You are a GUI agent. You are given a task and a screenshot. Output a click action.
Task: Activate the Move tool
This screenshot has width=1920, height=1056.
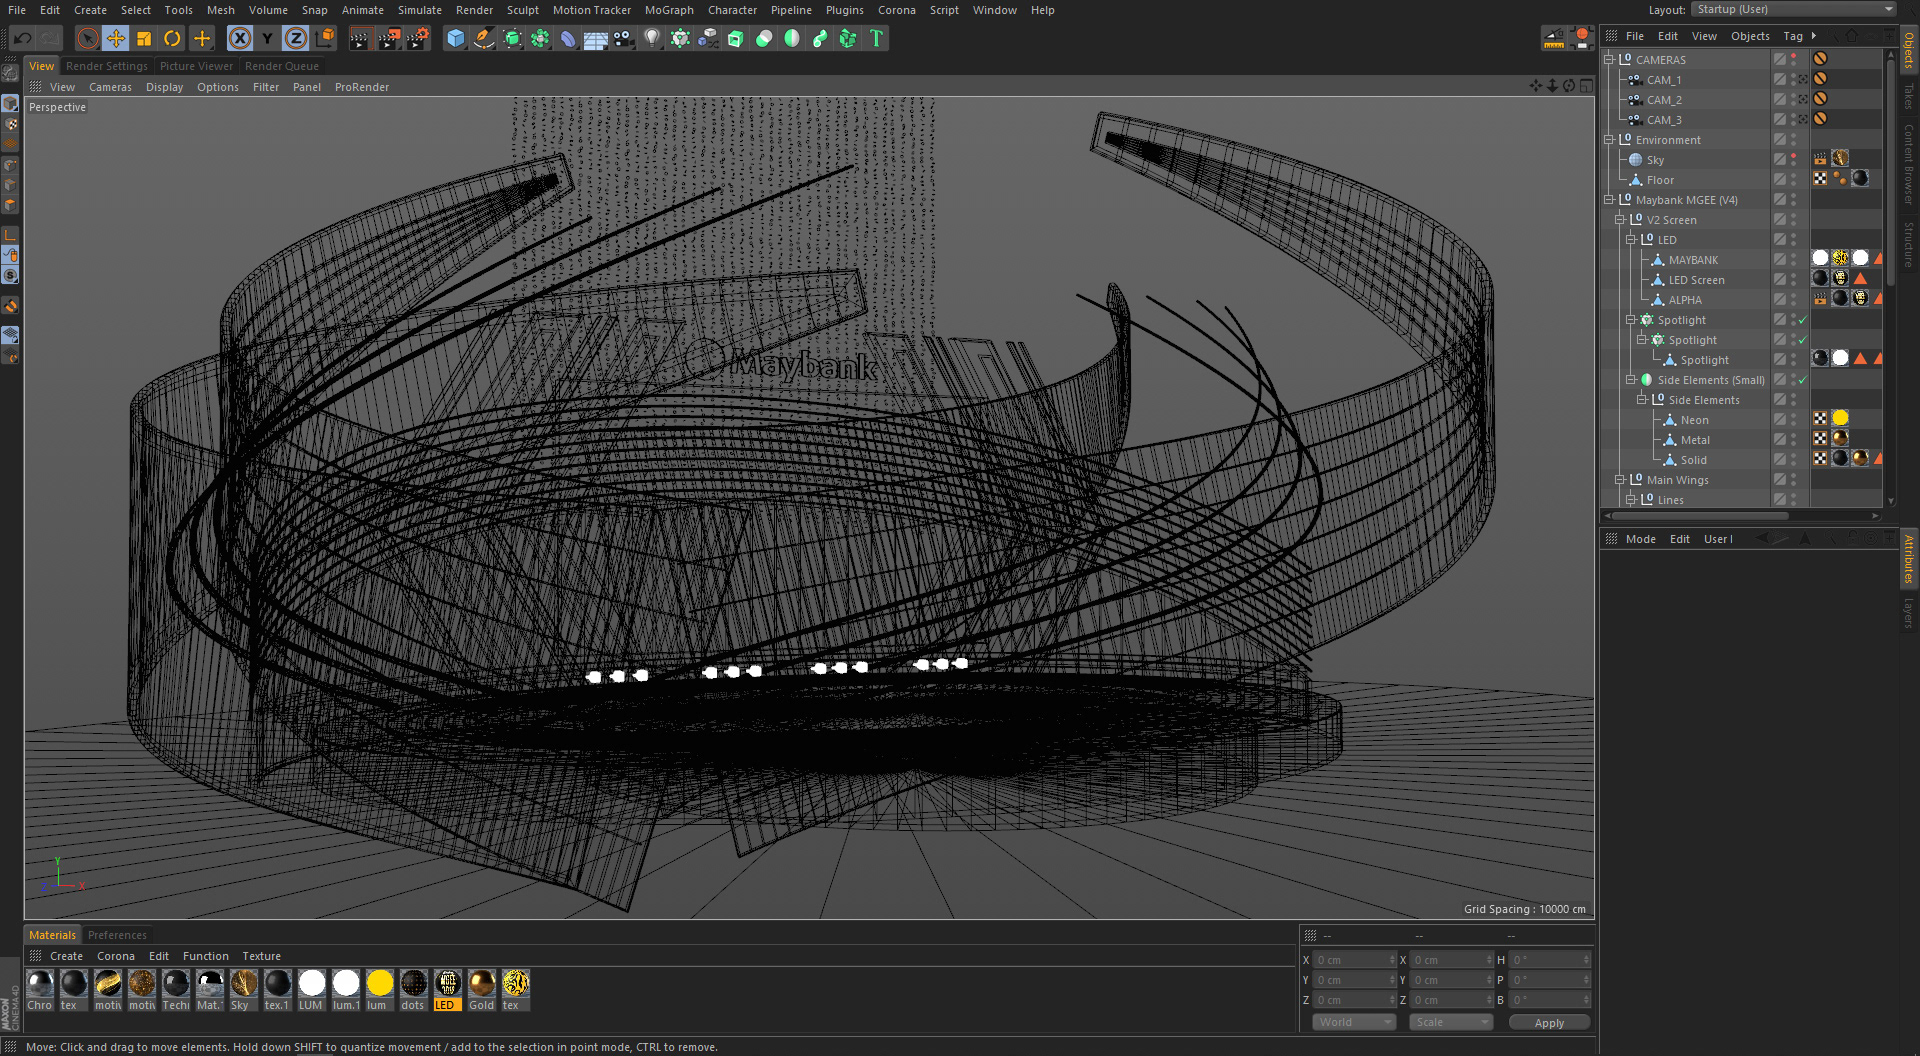tap(116, 38)
